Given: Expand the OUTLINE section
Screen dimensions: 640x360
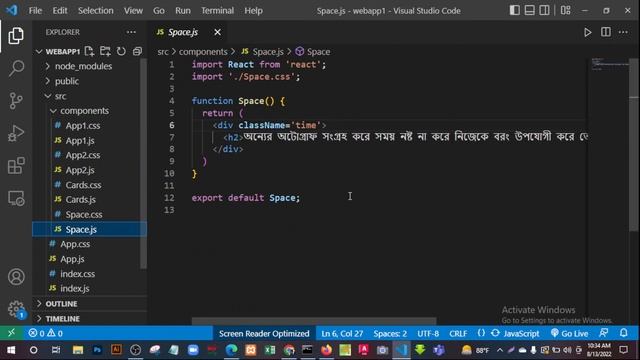Looking at the screenshot, I should click(61, 304).
